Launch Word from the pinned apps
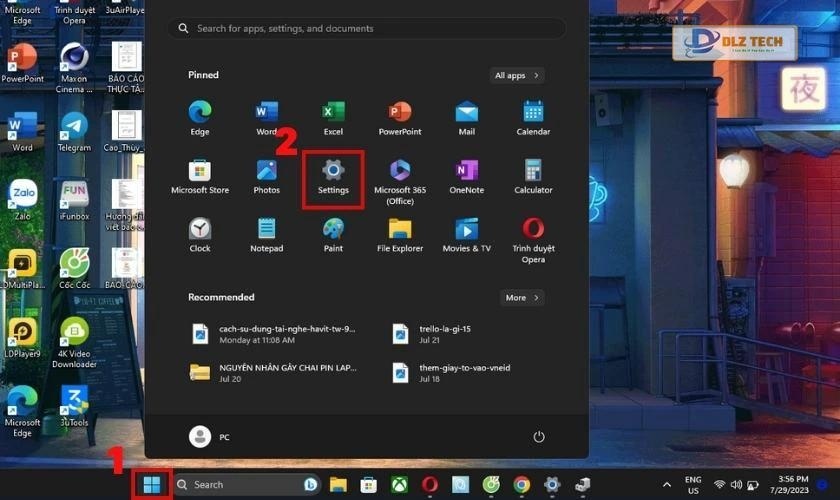 [266, 118]
